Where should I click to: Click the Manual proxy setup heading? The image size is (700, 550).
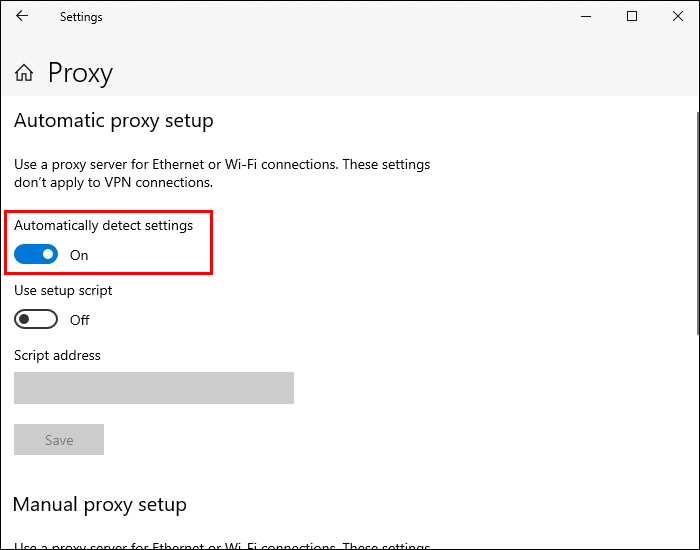pos(100,504)
